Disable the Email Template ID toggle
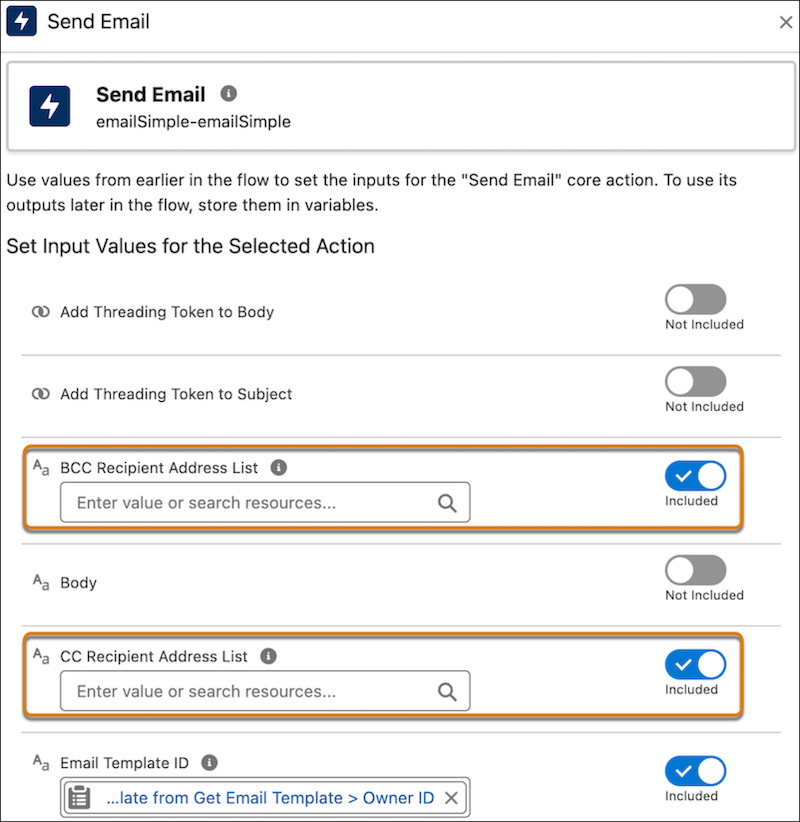The image size is (800, 822). (695, 771)
